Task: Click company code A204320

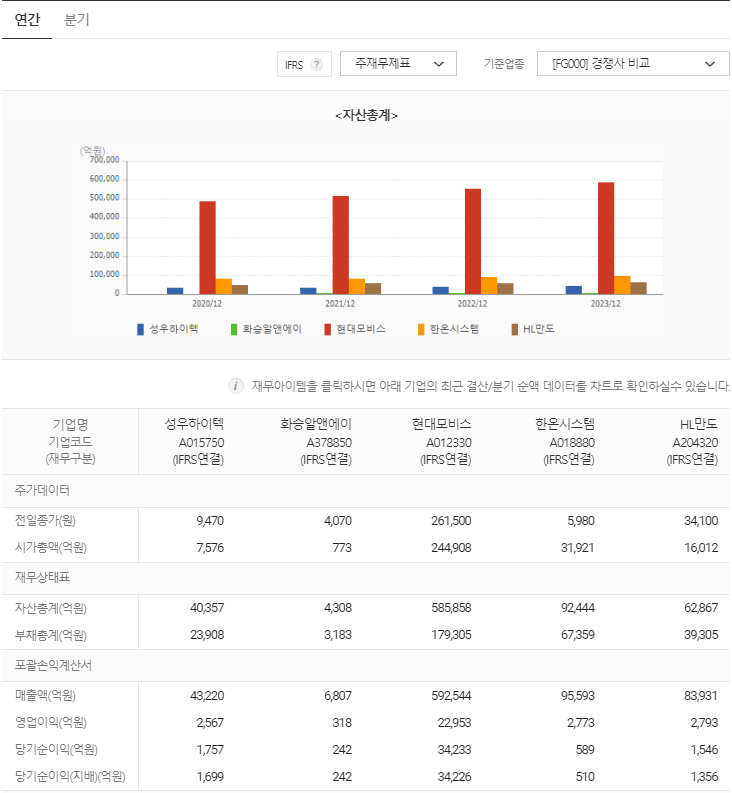Action: coord(696,443)
